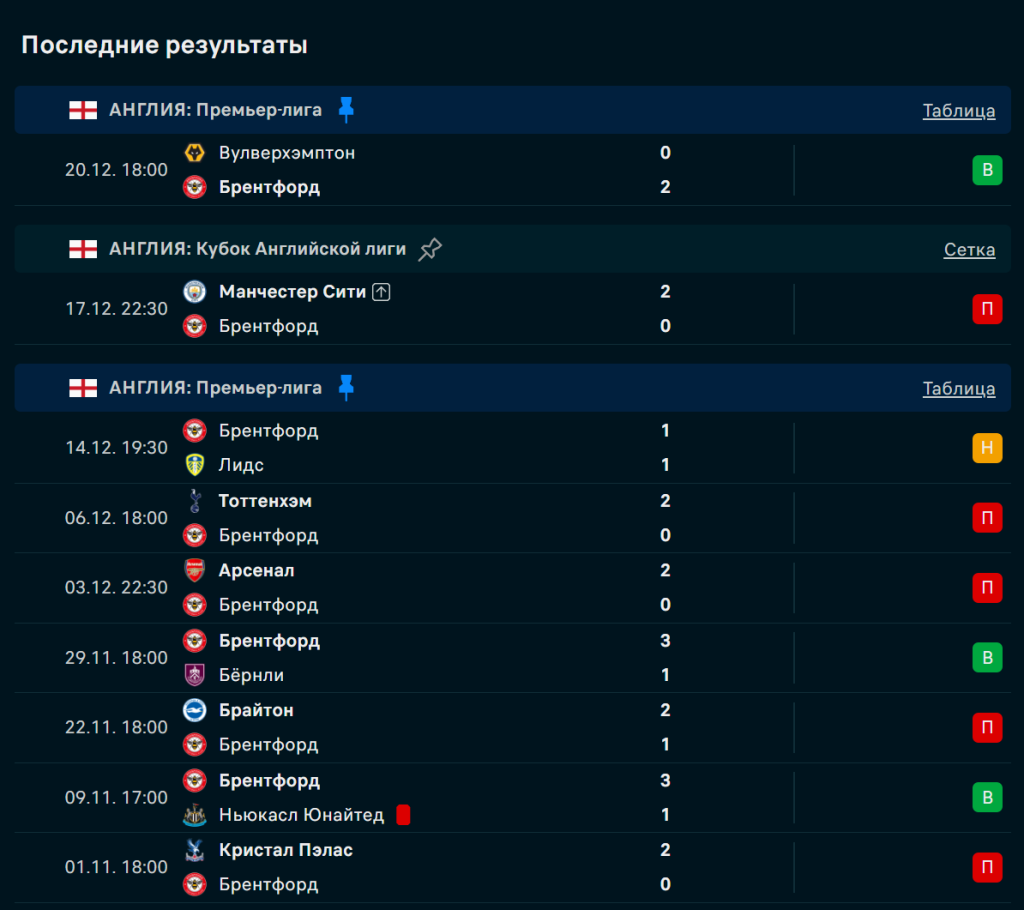Viewport: 1024px width, 910px height.
Task: Unpin the top Премьер-лига league header
Action: pos(346,110)
